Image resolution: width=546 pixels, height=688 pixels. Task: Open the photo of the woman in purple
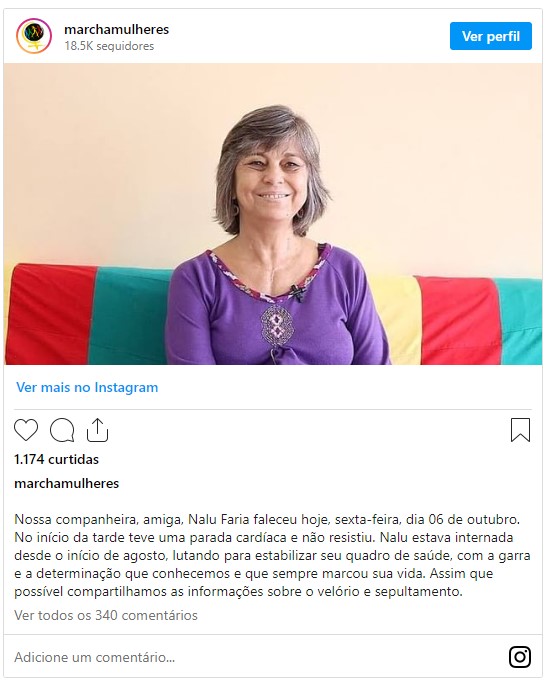(x=273, y=214)
